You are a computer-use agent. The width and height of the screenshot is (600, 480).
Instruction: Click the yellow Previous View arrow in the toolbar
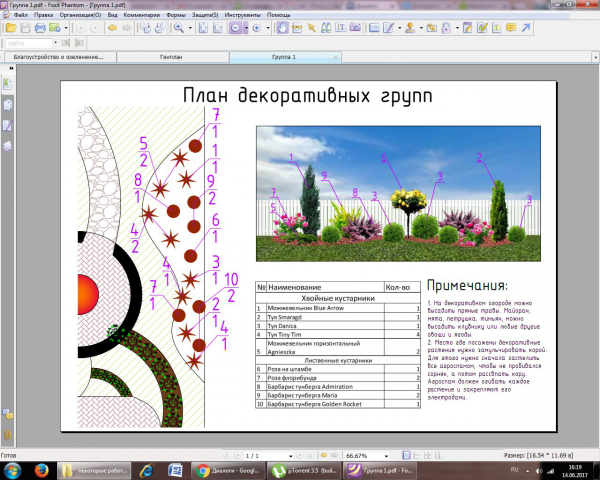(x=112, y=28)
